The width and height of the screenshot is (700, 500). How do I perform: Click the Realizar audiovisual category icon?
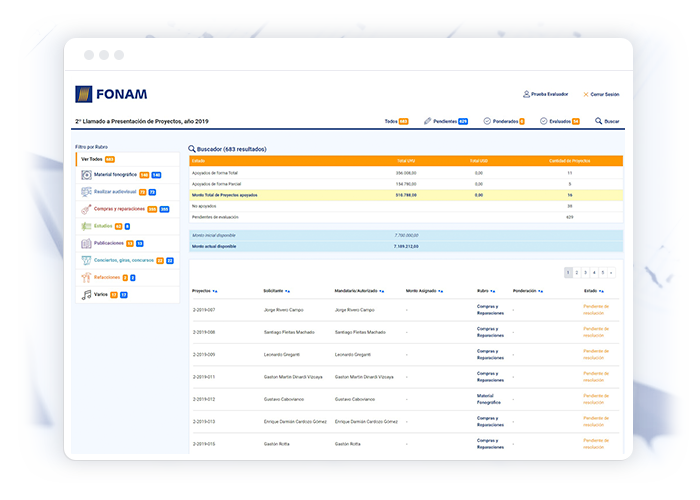pos(87,192)
